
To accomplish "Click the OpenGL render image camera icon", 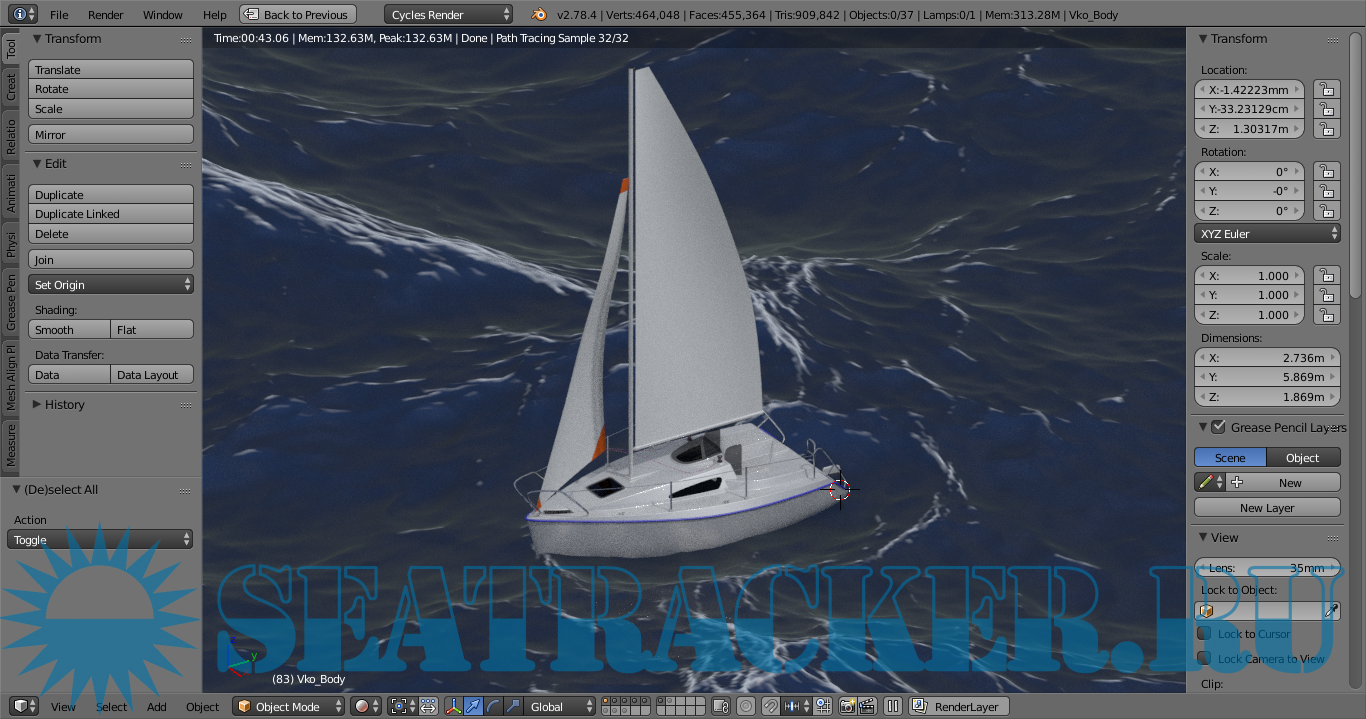I will pyautogui.click(x=847, y=707).
